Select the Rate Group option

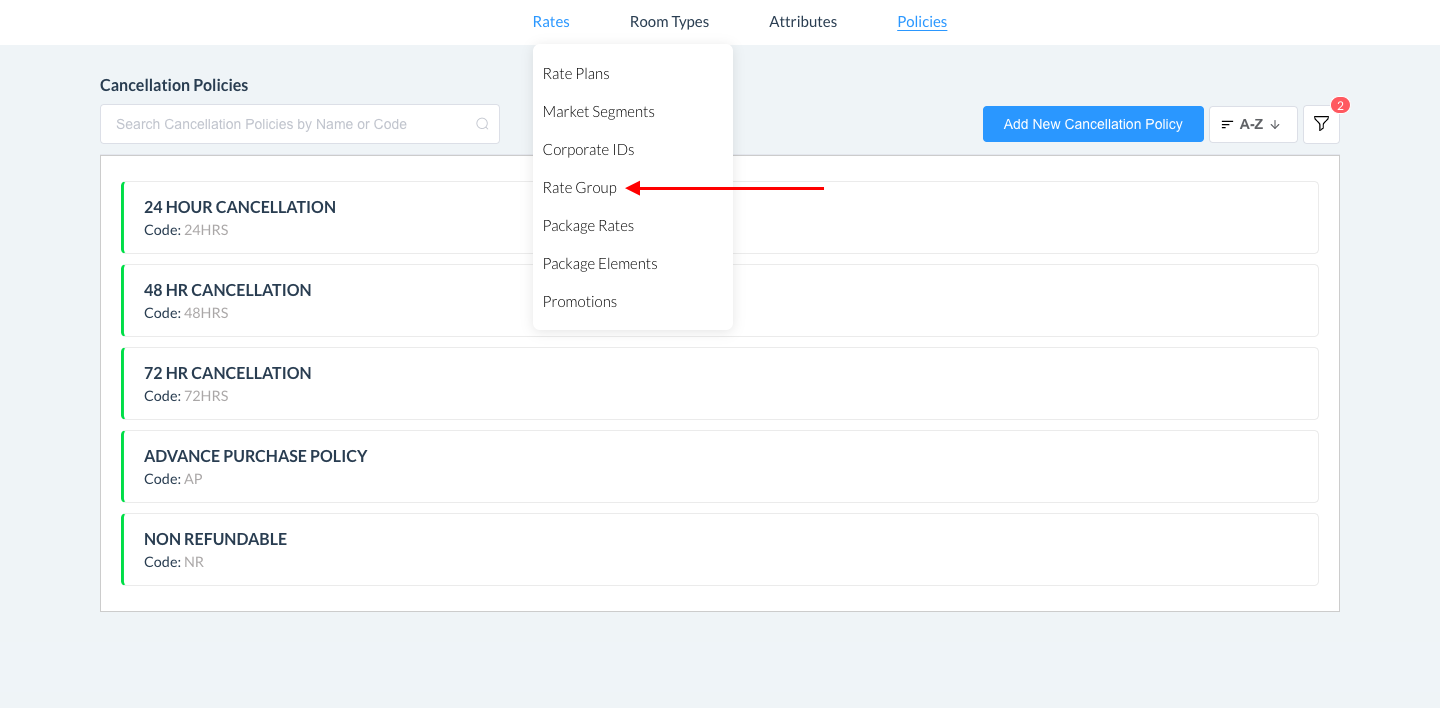[579, 188]
